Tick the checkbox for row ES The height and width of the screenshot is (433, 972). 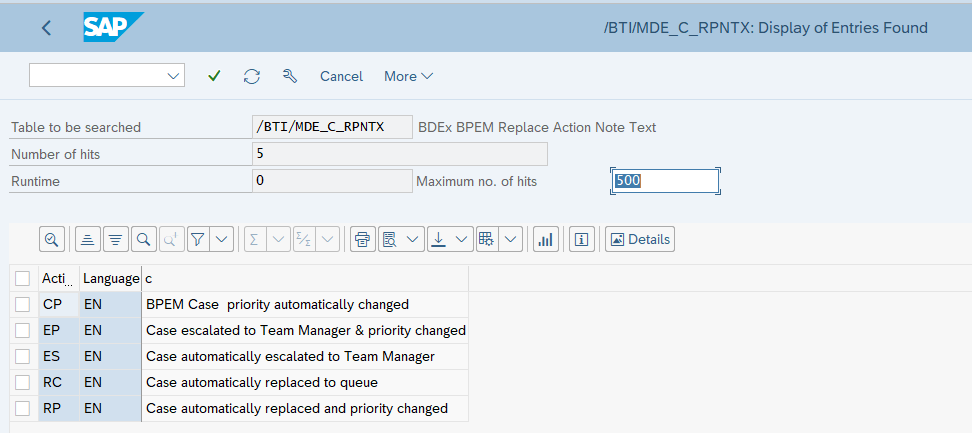point(22,356)
